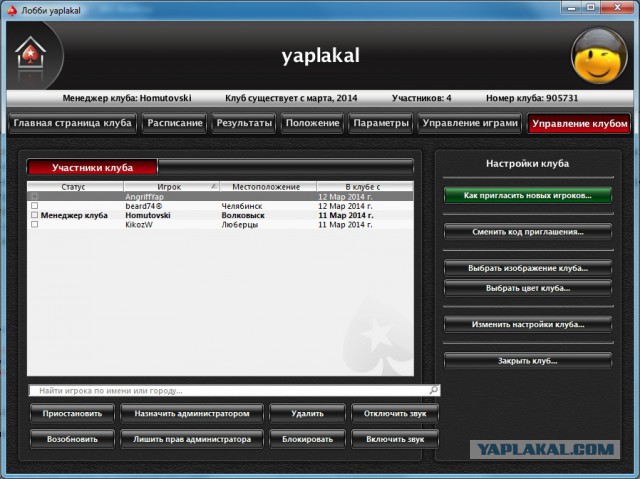Select player name Homutovski in list
Image resolution: width=640 pixels, height=479 pixels.
coord(148,215)
